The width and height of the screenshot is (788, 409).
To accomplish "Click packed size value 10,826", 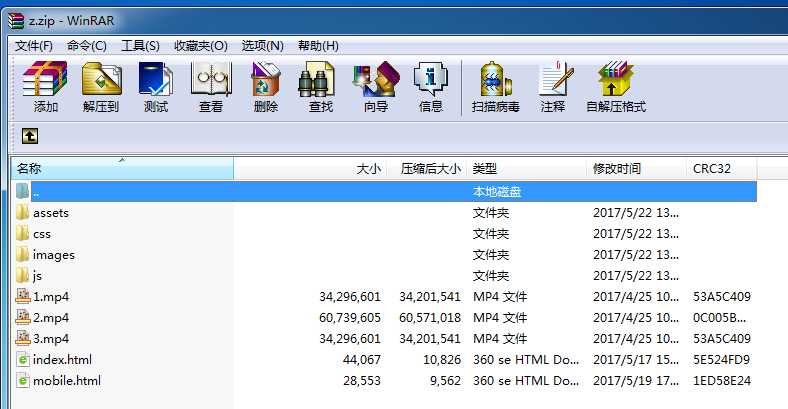I will 442,360.
